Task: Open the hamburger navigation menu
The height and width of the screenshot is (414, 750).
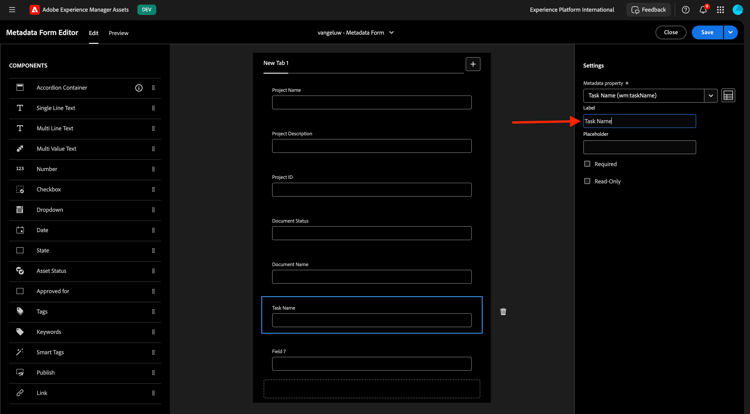Action: pos(12,10)
